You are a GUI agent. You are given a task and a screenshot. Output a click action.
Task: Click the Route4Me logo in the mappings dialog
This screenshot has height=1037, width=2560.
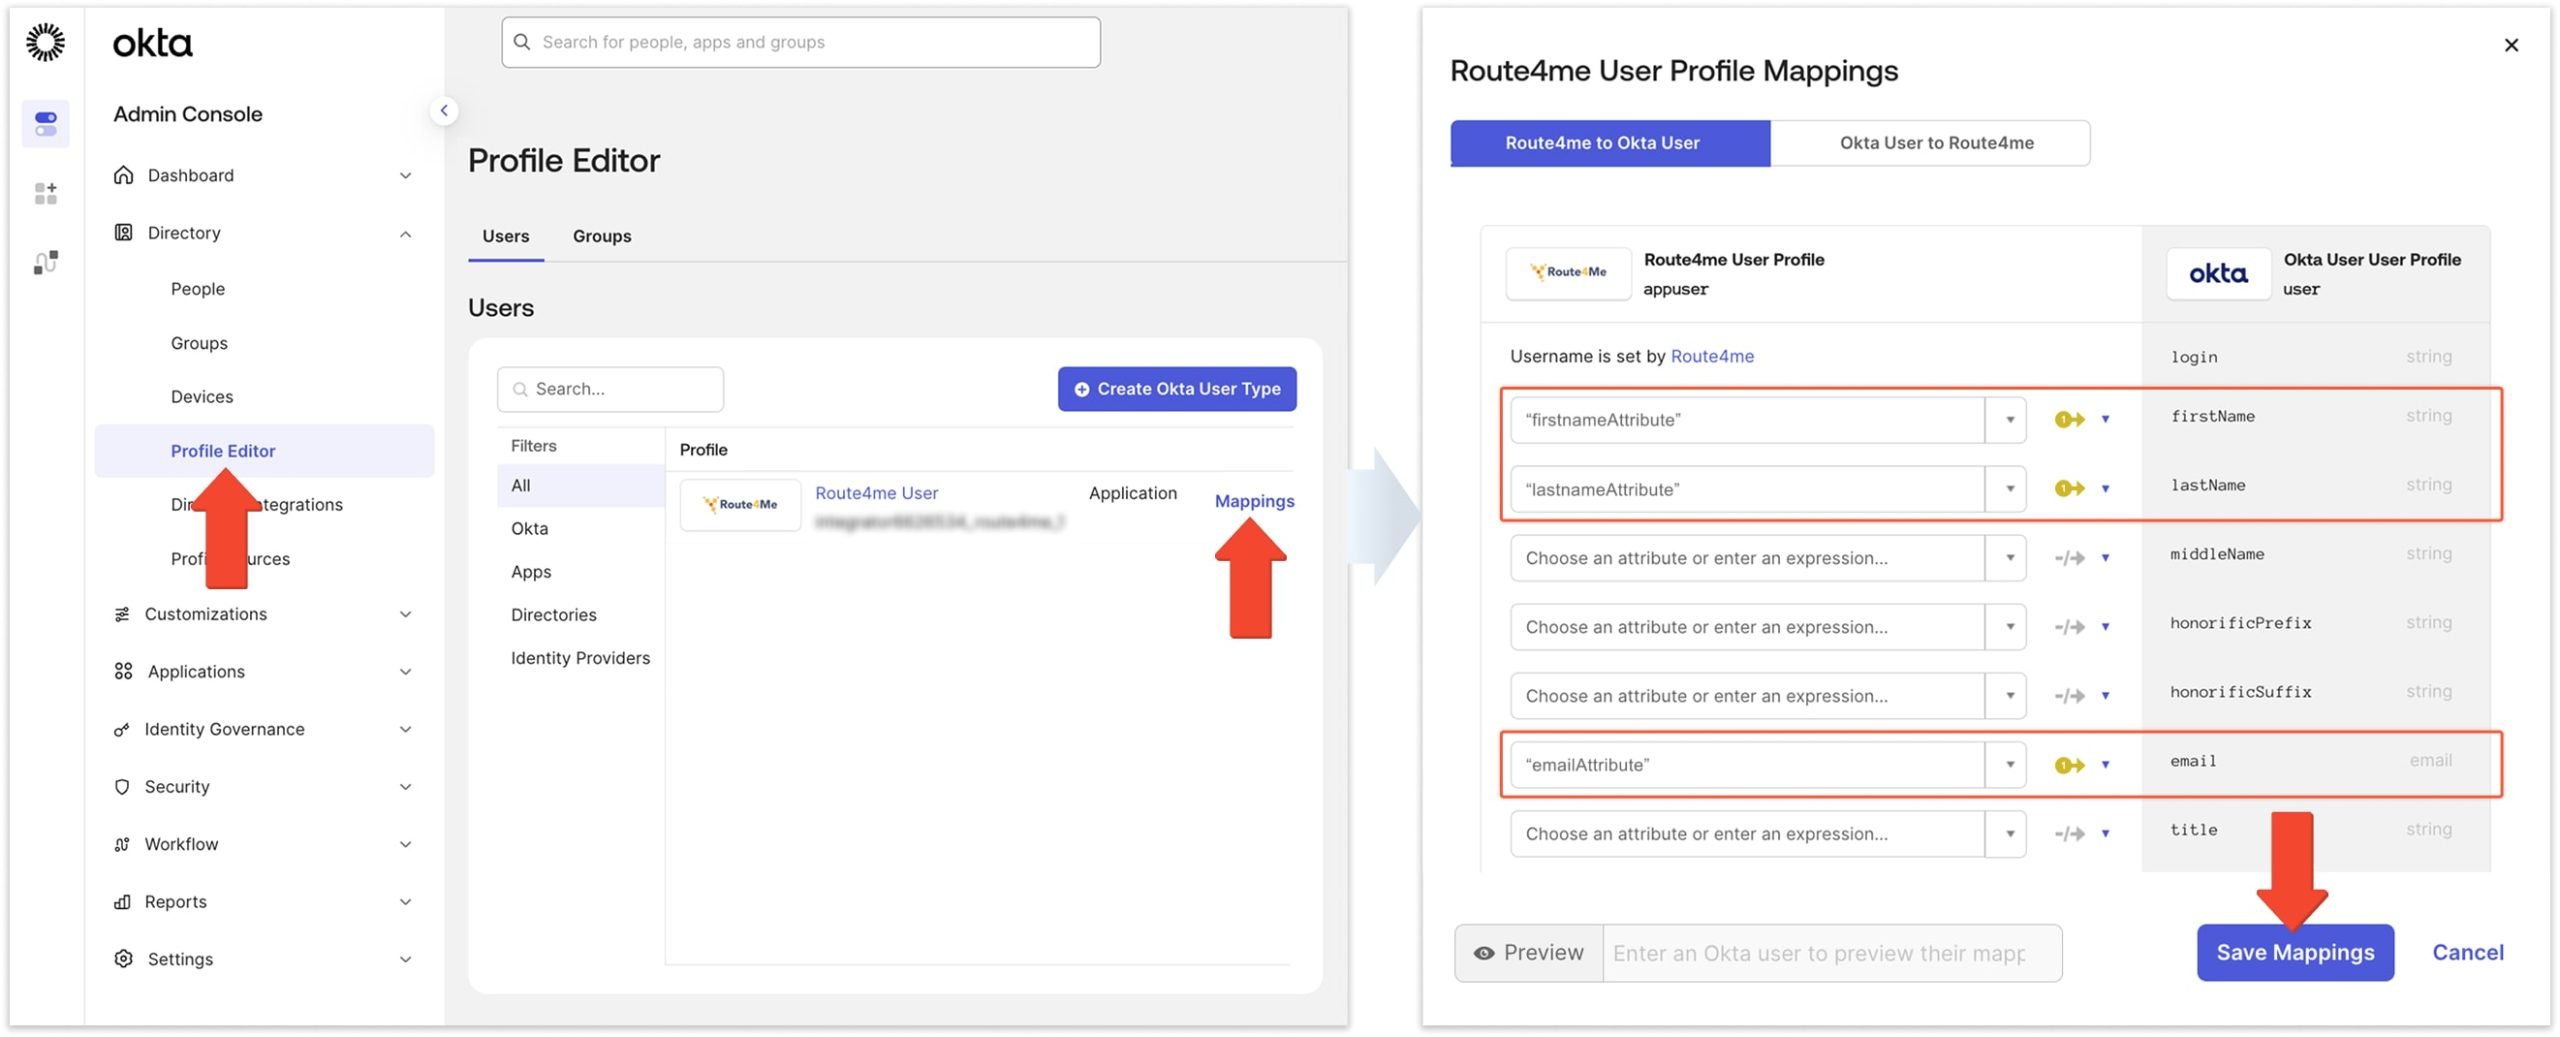pos(1568,273)
